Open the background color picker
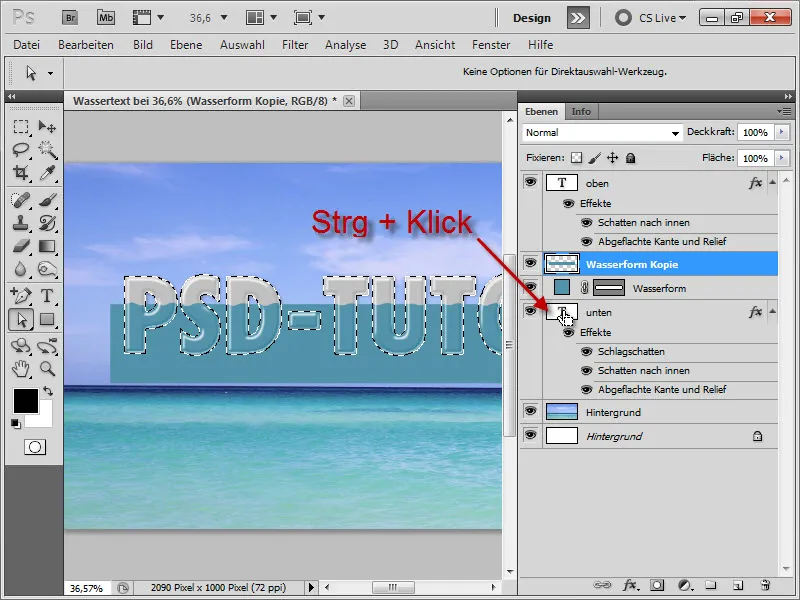800x600 pixels. 44,419
